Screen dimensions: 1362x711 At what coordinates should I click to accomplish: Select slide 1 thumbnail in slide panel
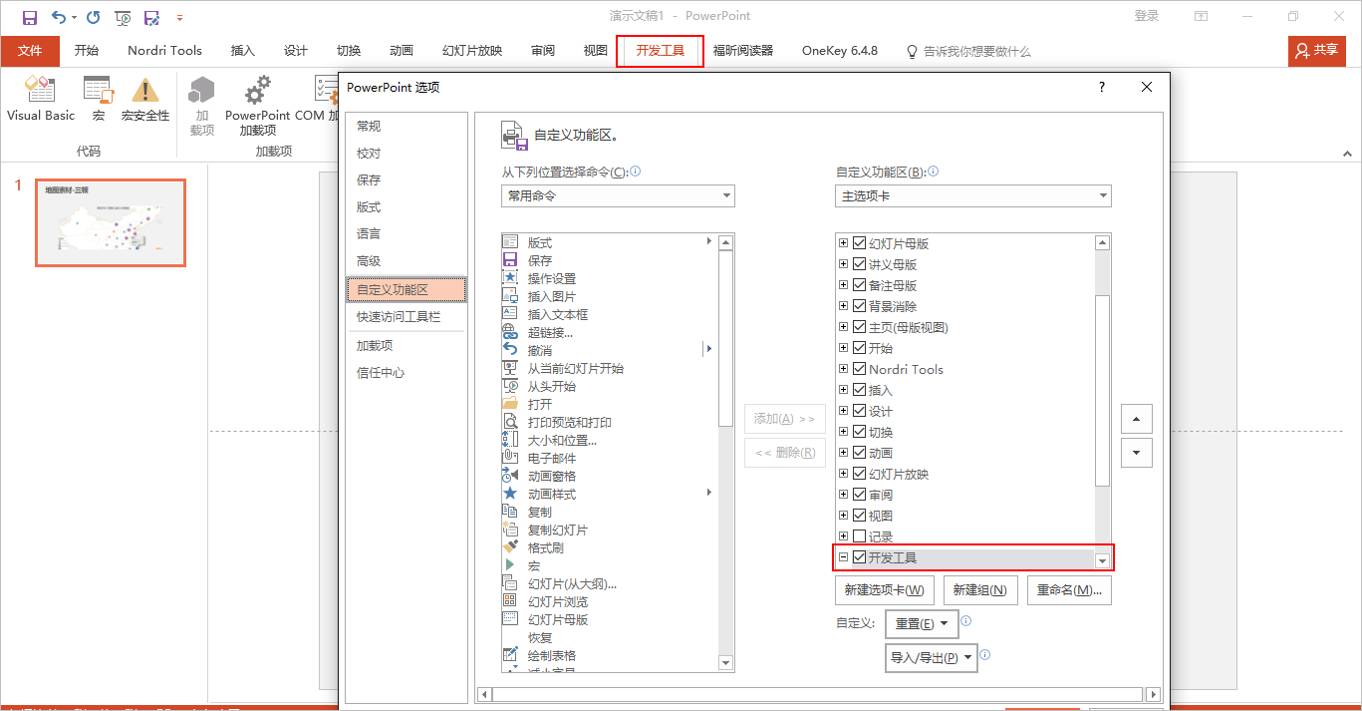pyautogui.click(x=110, y=223)
